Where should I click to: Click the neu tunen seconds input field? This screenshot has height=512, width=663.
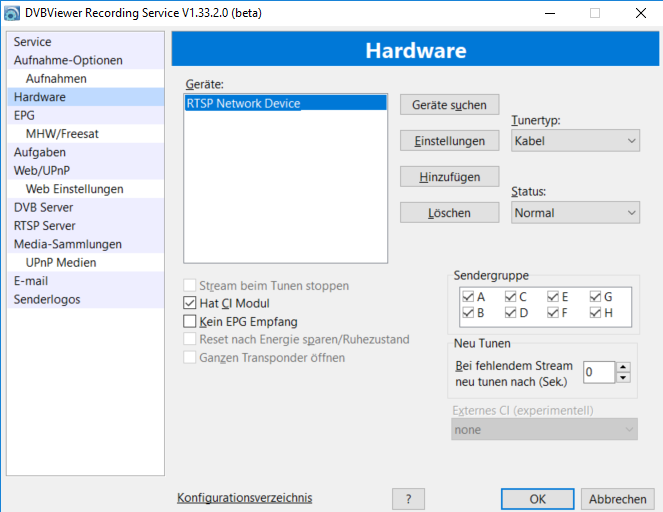[599, 372]
